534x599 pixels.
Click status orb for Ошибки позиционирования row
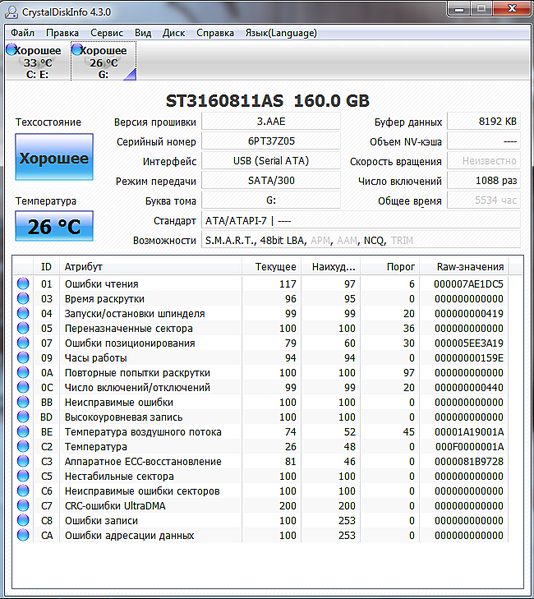tap(23, 343)
